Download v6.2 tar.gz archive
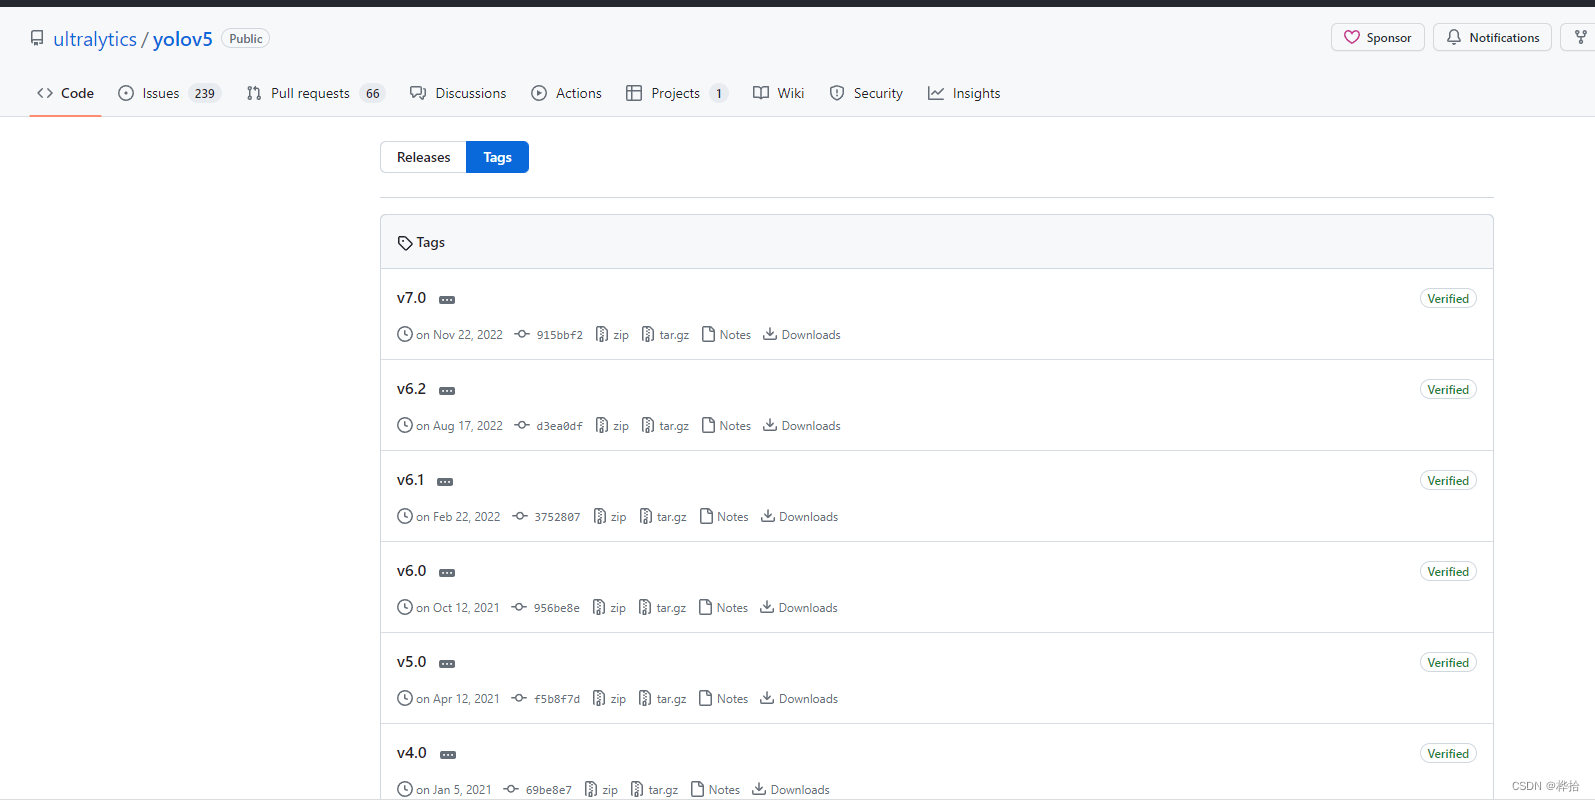Image resolution: width=1595 pixels, height=801 pixels. [x=665, y=426]
